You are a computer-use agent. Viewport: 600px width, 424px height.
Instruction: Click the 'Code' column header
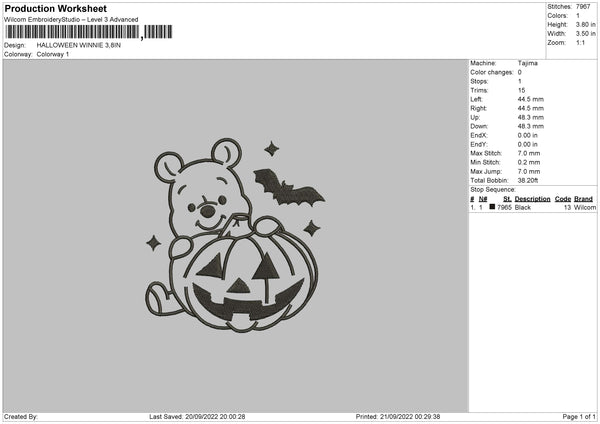563,199
